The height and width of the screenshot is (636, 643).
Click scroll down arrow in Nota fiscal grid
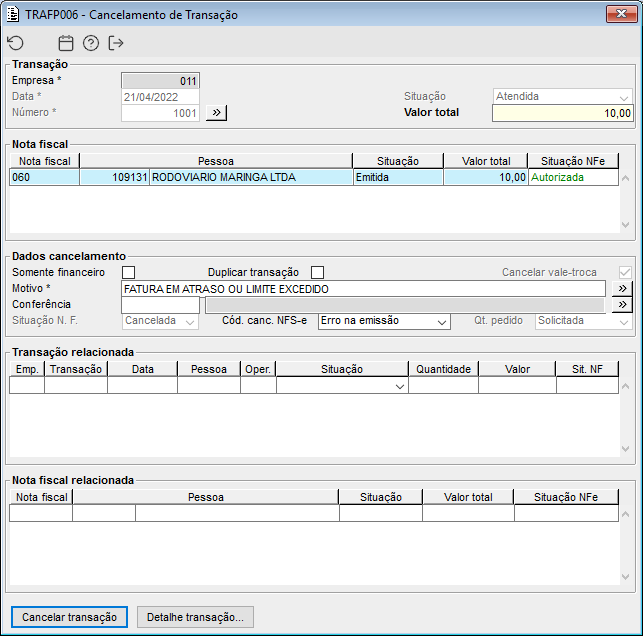click(x=625, y=225)
